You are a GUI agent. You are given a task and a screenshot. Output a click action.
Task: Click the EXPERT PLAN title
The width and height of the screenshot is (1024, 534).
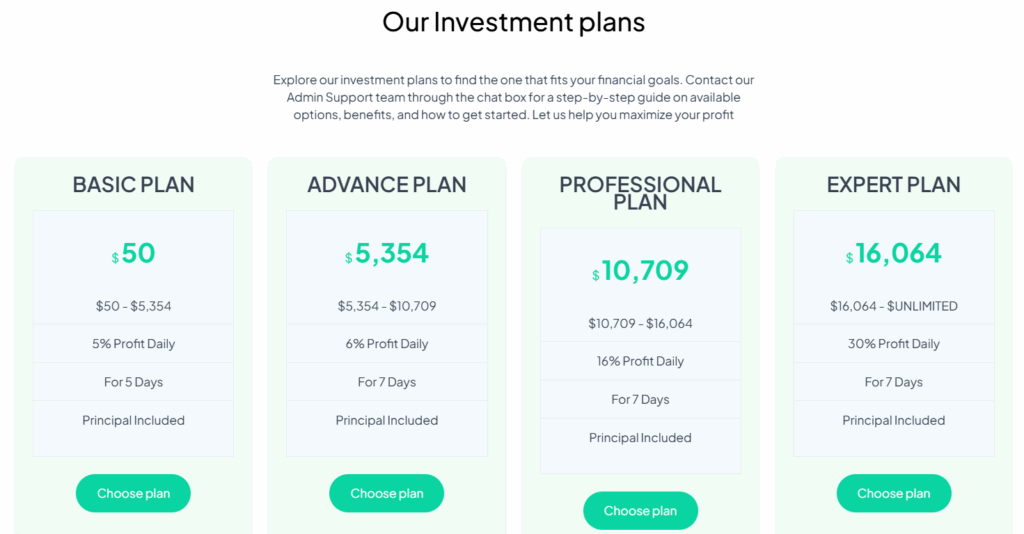(893, 185)
